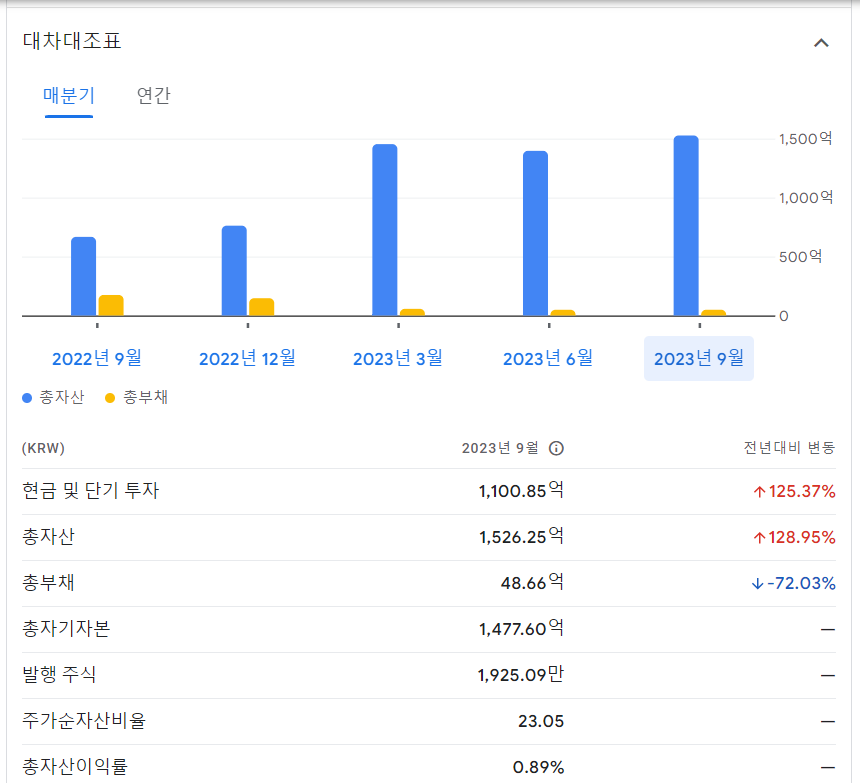This screenshot has width=860, height=783.
Task: Click the (KRW) currency label
Action: coord(43,449)
